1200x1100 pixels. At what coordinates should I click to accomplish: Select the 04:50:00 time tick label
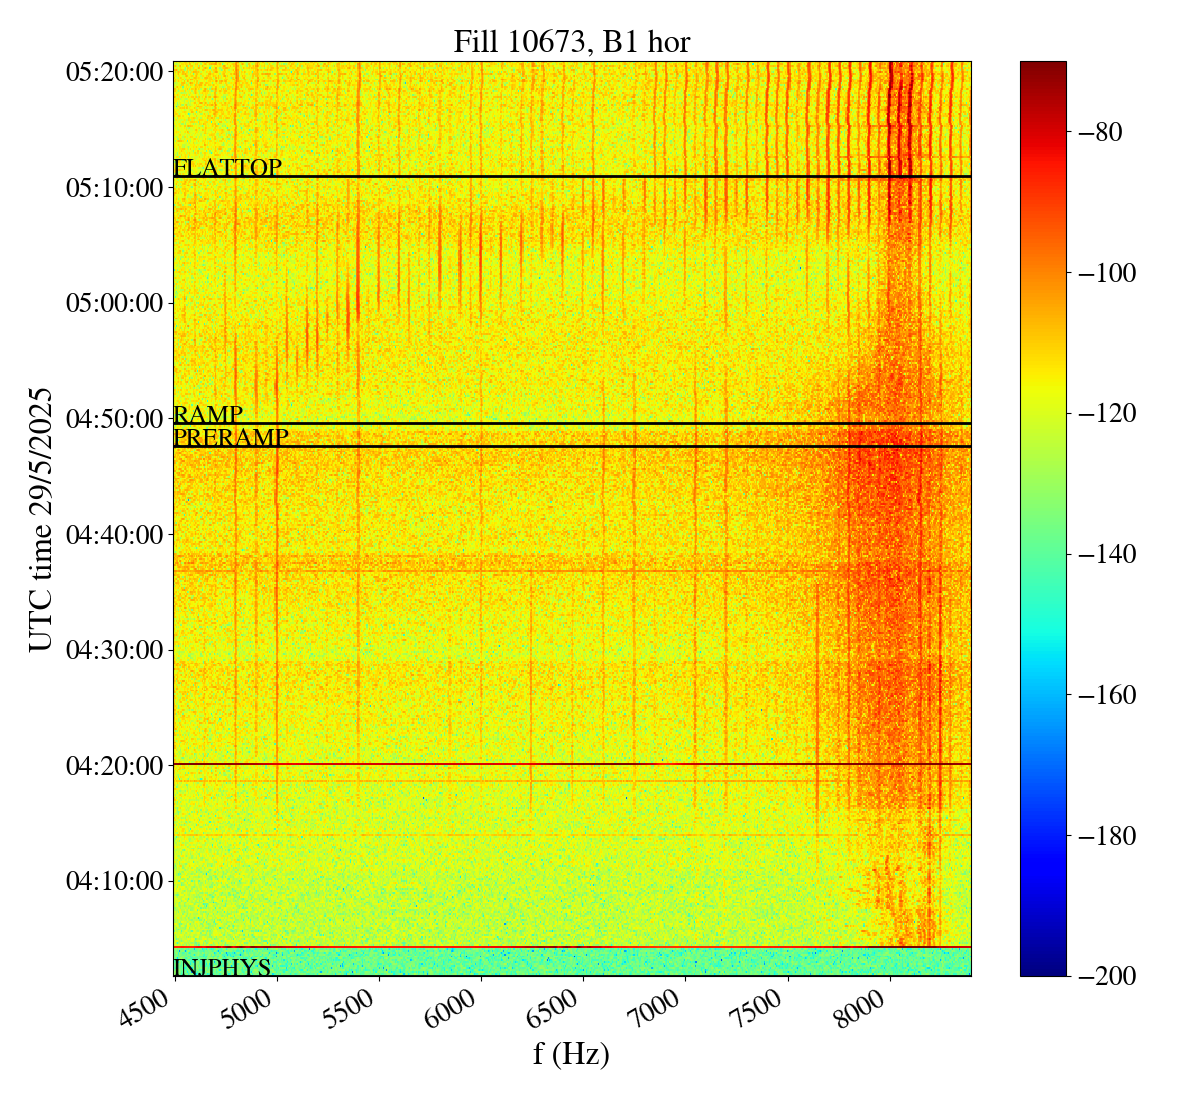point(114,419)
